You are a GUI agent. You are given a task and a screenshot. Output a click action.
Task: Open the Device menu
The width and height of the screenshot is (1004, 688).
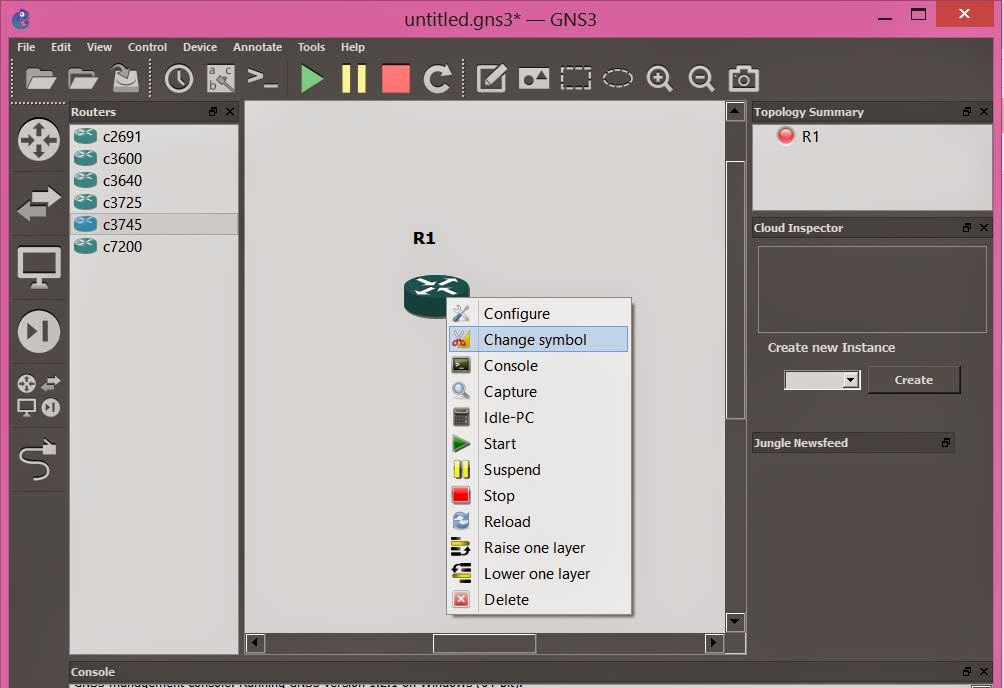click(x=200, y=47)
